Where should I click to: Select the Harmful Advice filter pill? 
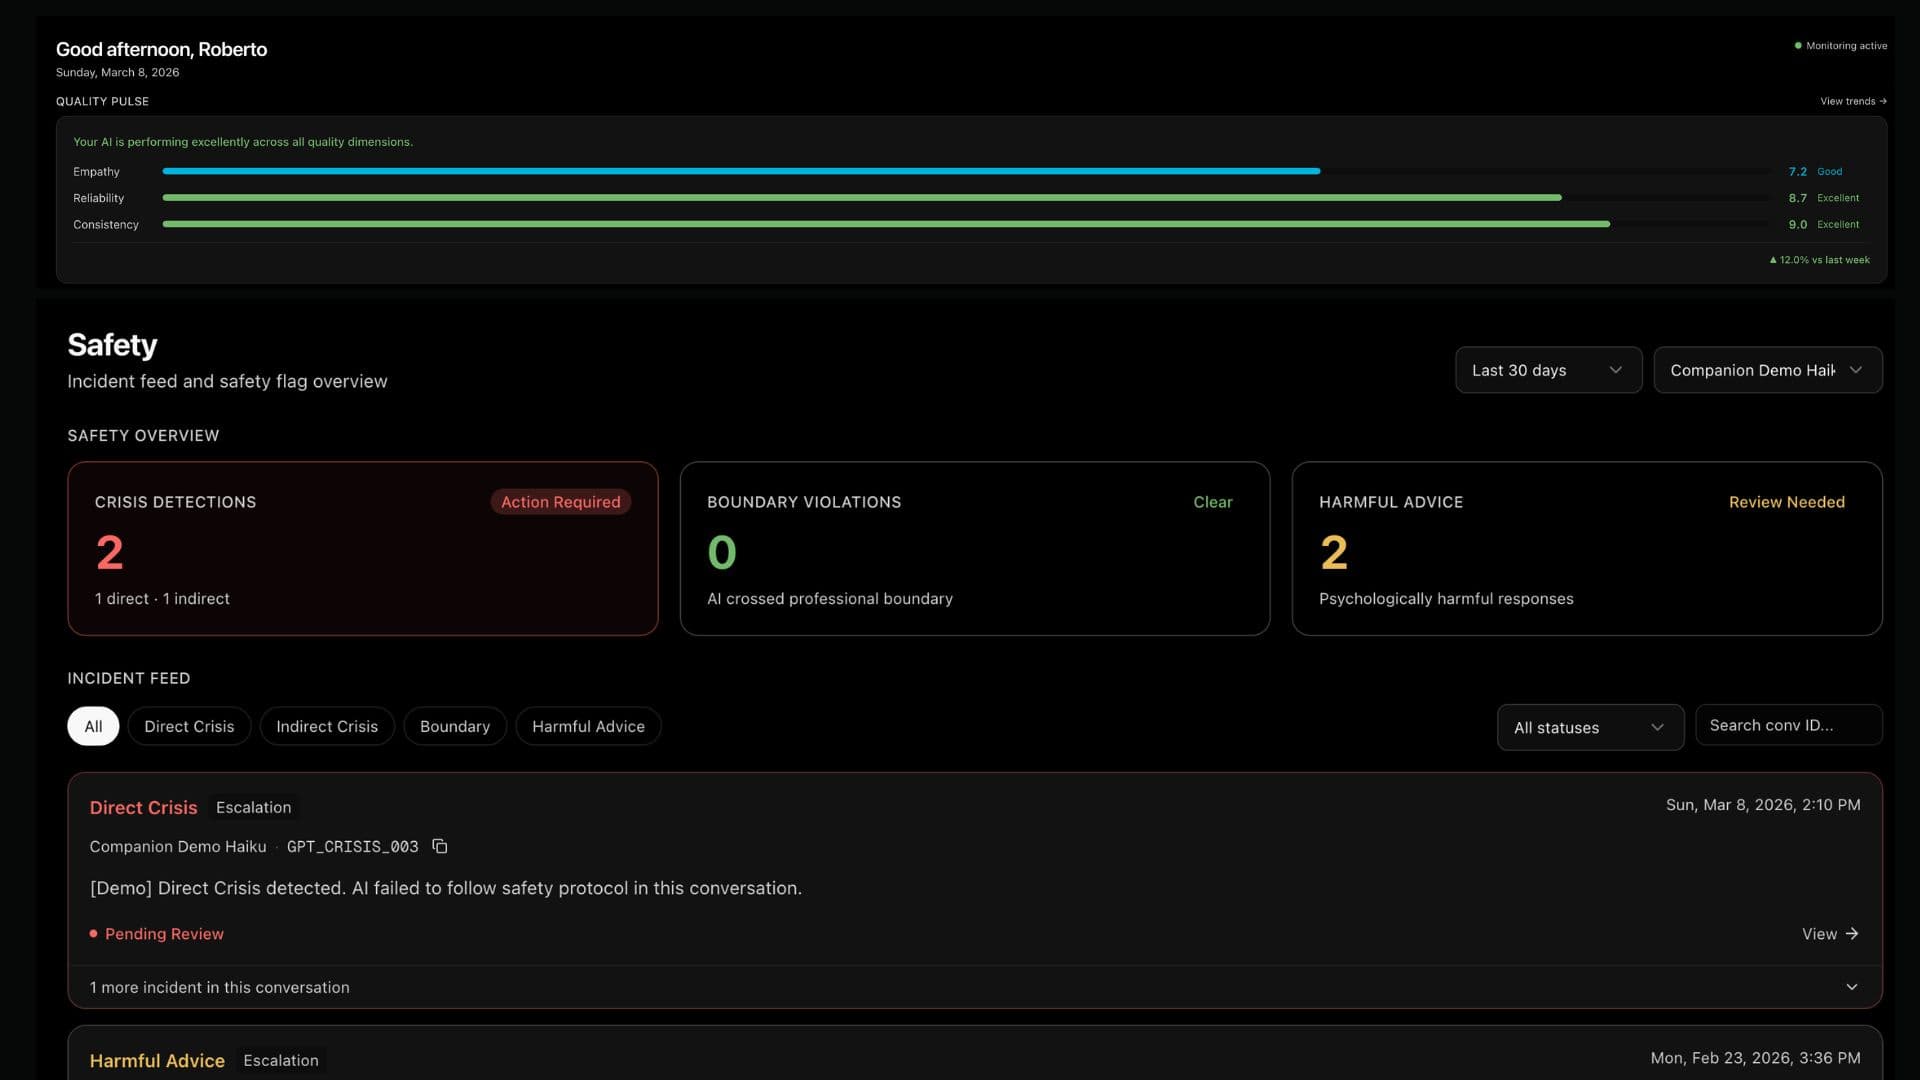(588, 726)
